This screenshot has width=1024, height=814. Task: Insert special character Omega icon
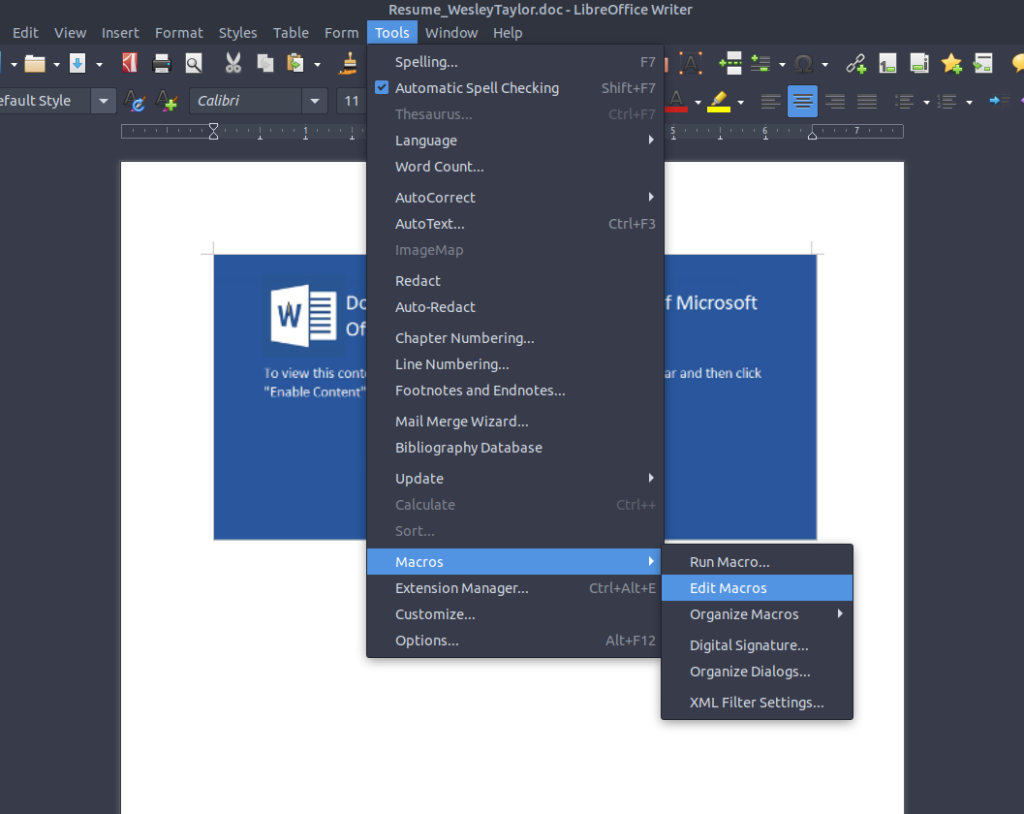(803, 64)
